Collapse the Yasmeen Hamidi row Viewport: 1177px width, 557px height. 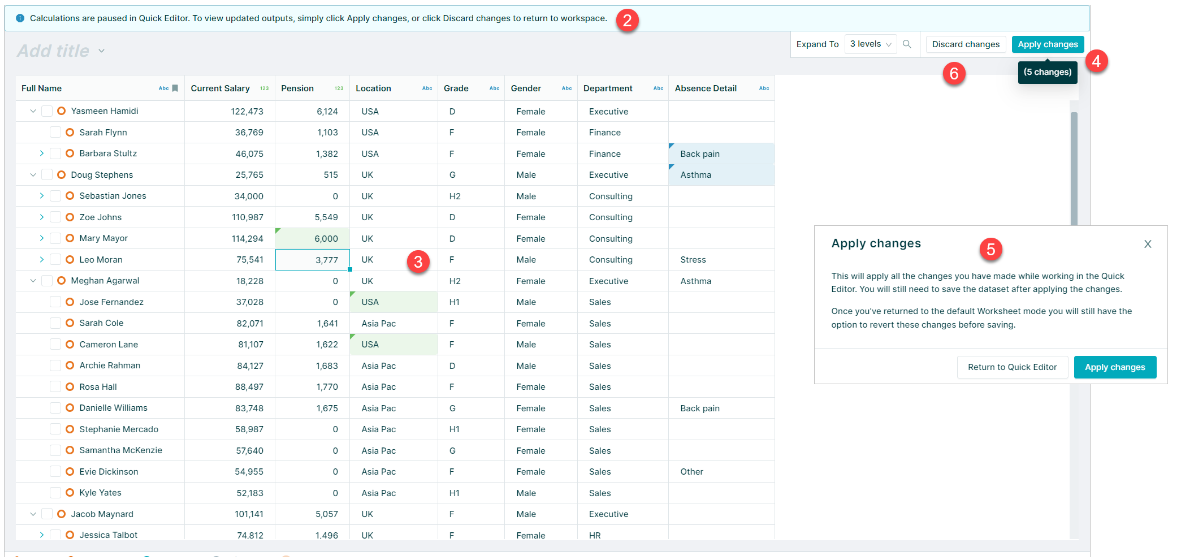pyautogui.click(x=33, y=111)
